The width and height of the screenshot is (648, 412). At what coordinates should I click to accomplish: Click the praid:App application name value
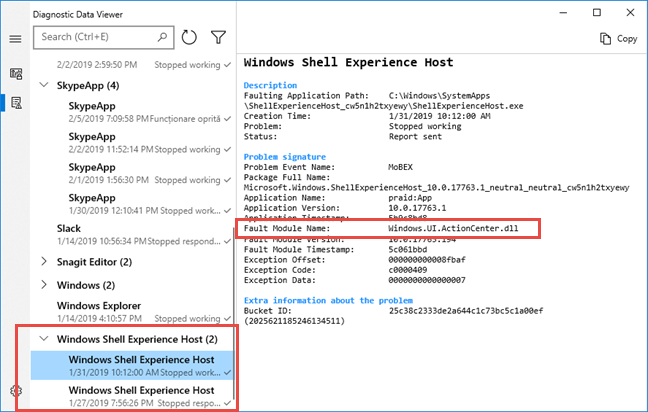click(410, 198)
